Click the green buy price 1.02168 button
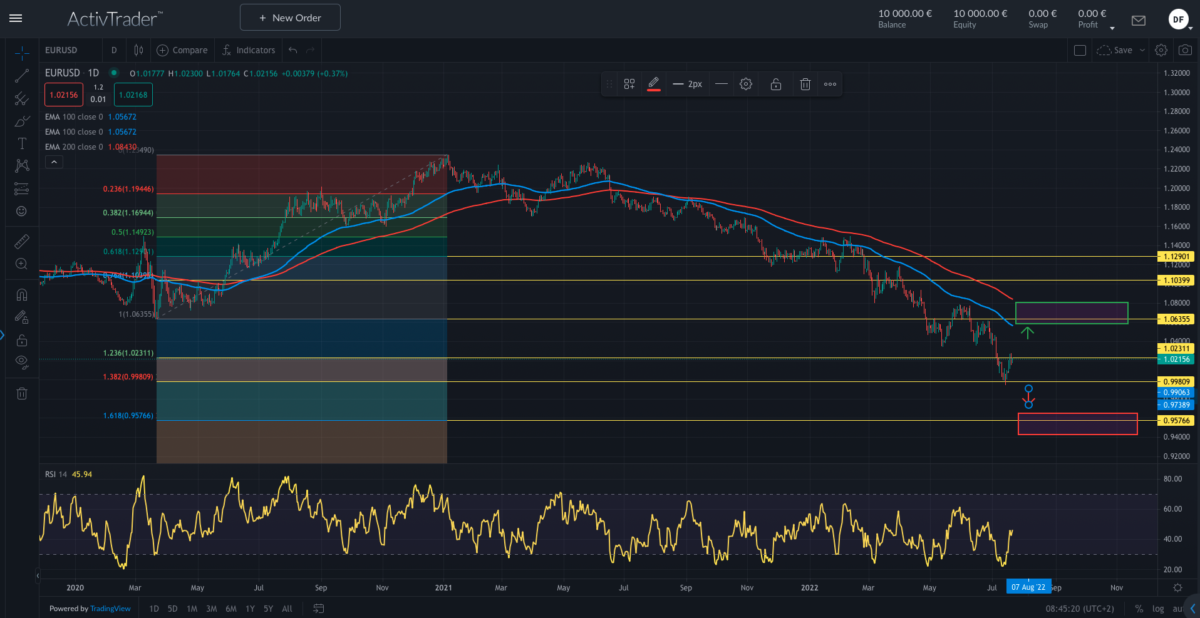This screenshot has width=1200, height=618. click(133, 95)
